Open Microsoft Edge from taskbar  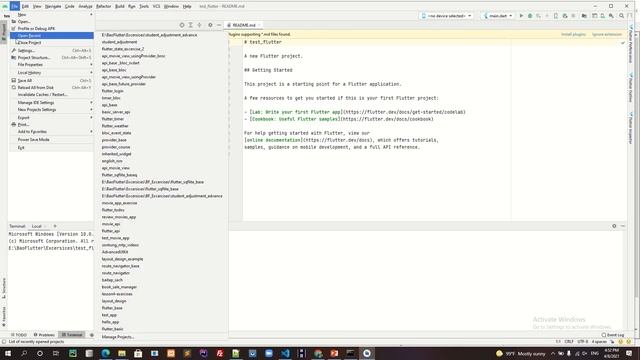click(x=106, y=353)
